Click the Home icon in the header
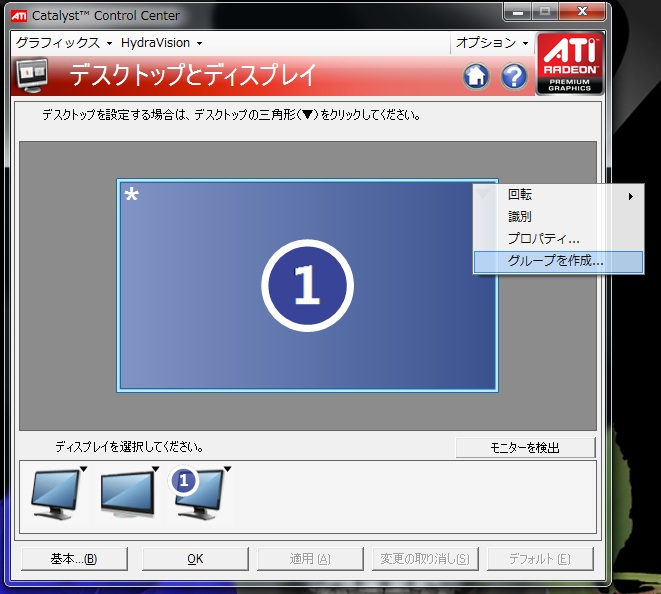Image resolution: width=661 pixels, height=594 pixels. pos(477,76)
